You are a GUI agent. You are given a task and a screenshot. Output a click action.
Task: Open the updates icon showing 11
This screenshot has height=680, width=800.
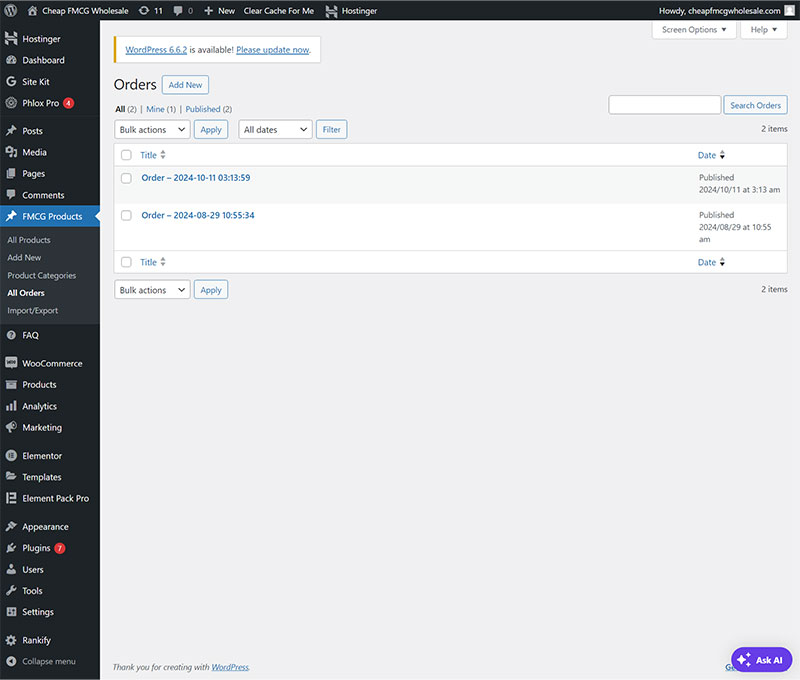coord(144,11)
